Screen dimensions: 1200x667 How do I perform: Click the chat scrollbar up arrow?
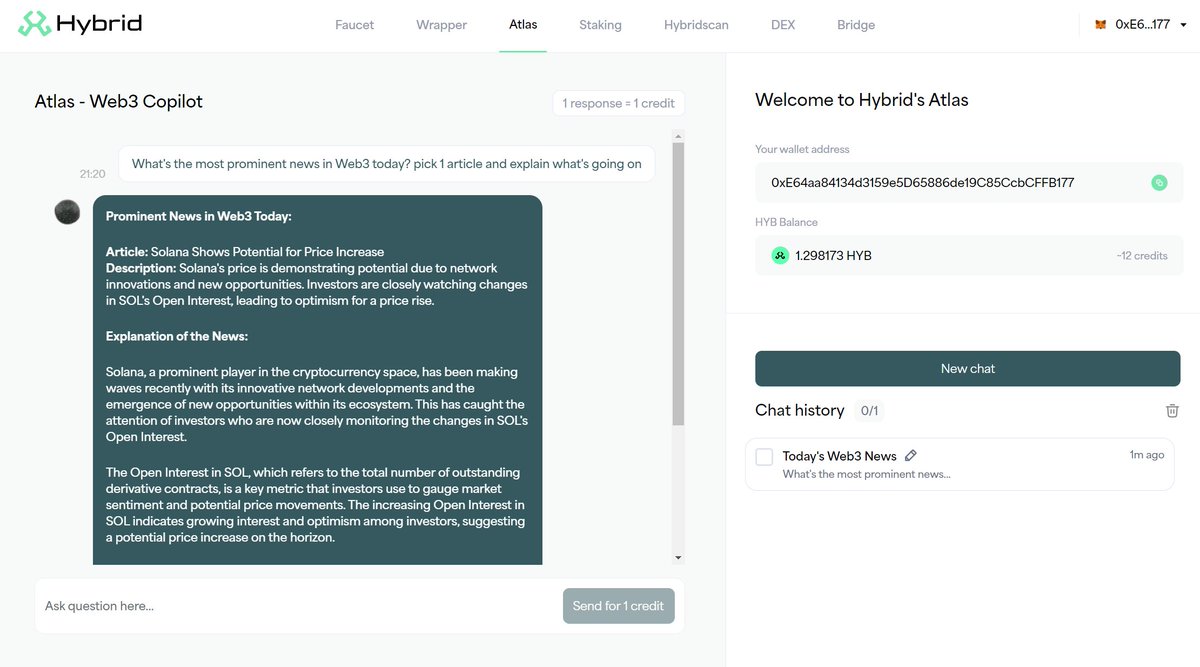pyautogui.click(x=678, y=136)
